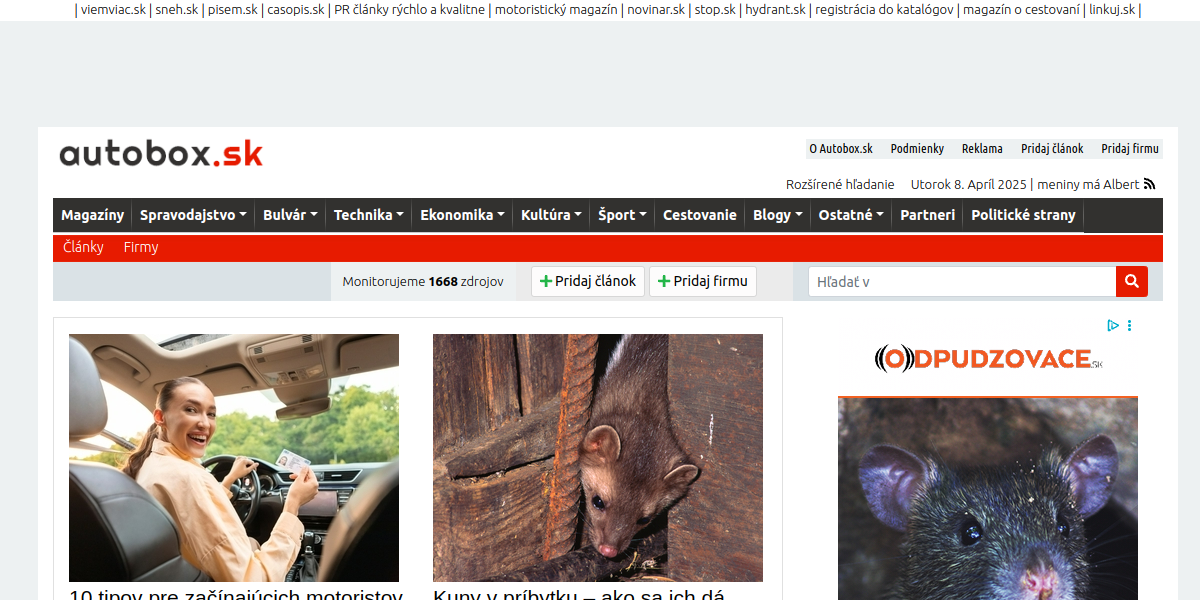The width and height of the screenshot is (1200, 600).
Task: Open the Politické strany menu item
Action: tap(1023, 215)
